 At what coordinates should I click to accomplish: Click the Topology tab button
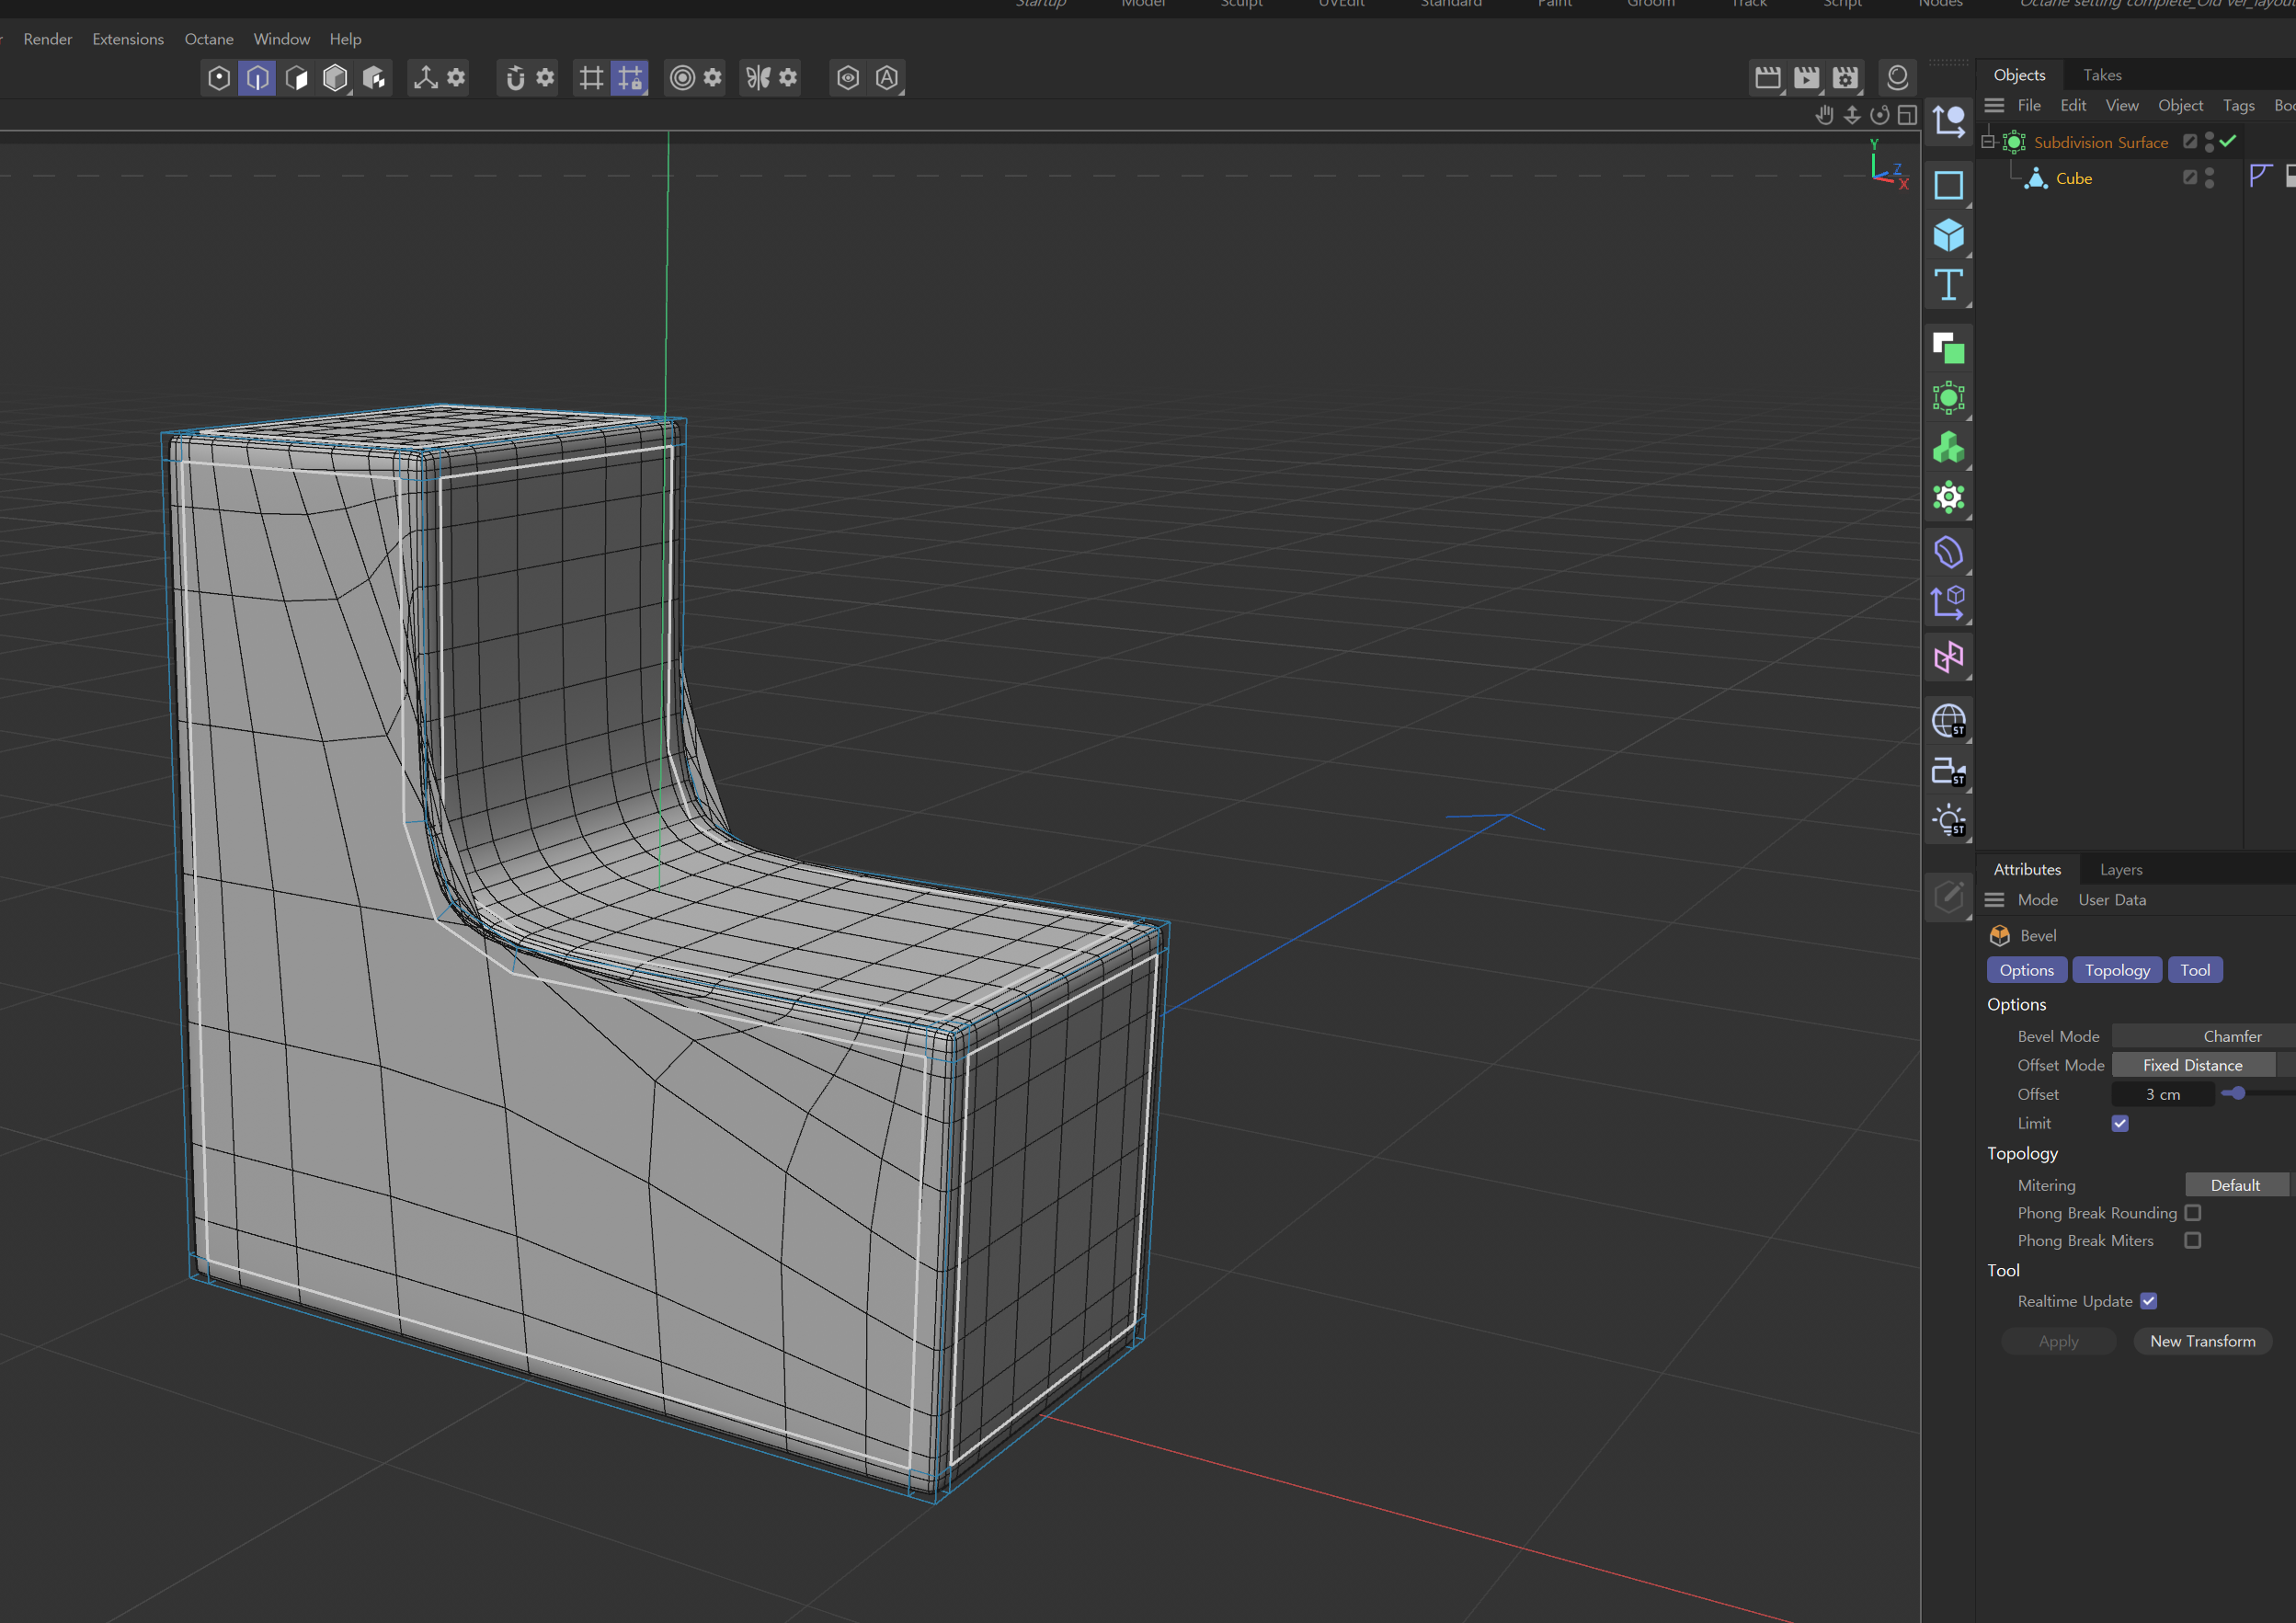(2117, 970)
